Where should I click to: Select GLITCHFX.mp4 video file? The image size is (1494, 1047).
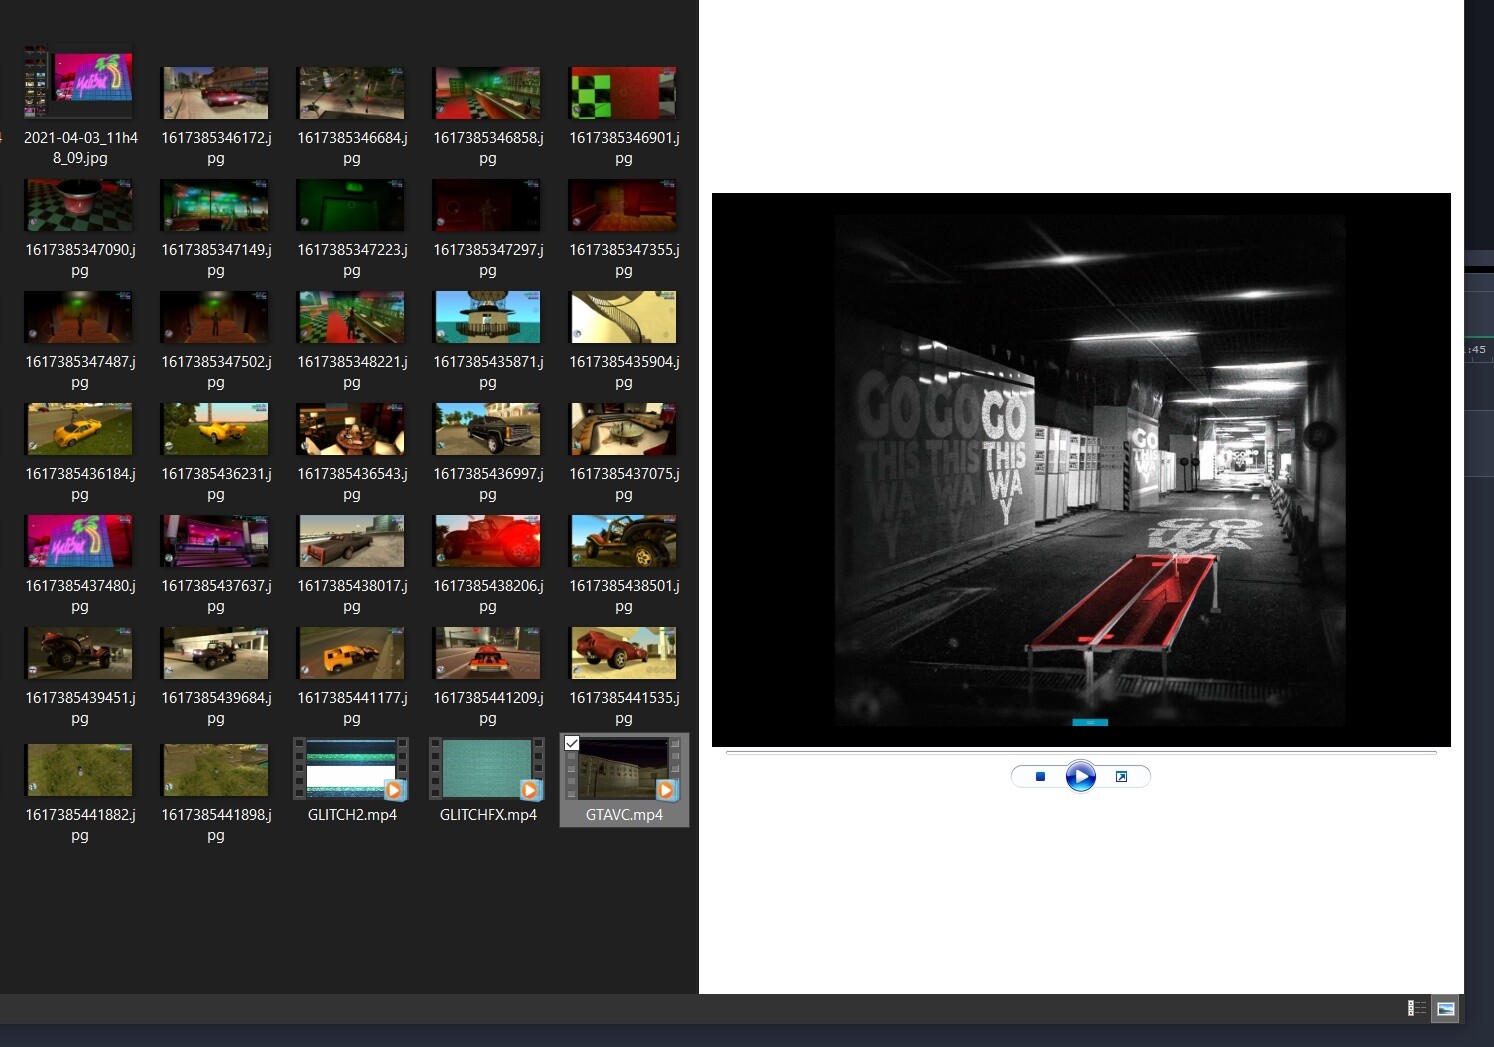488,769
